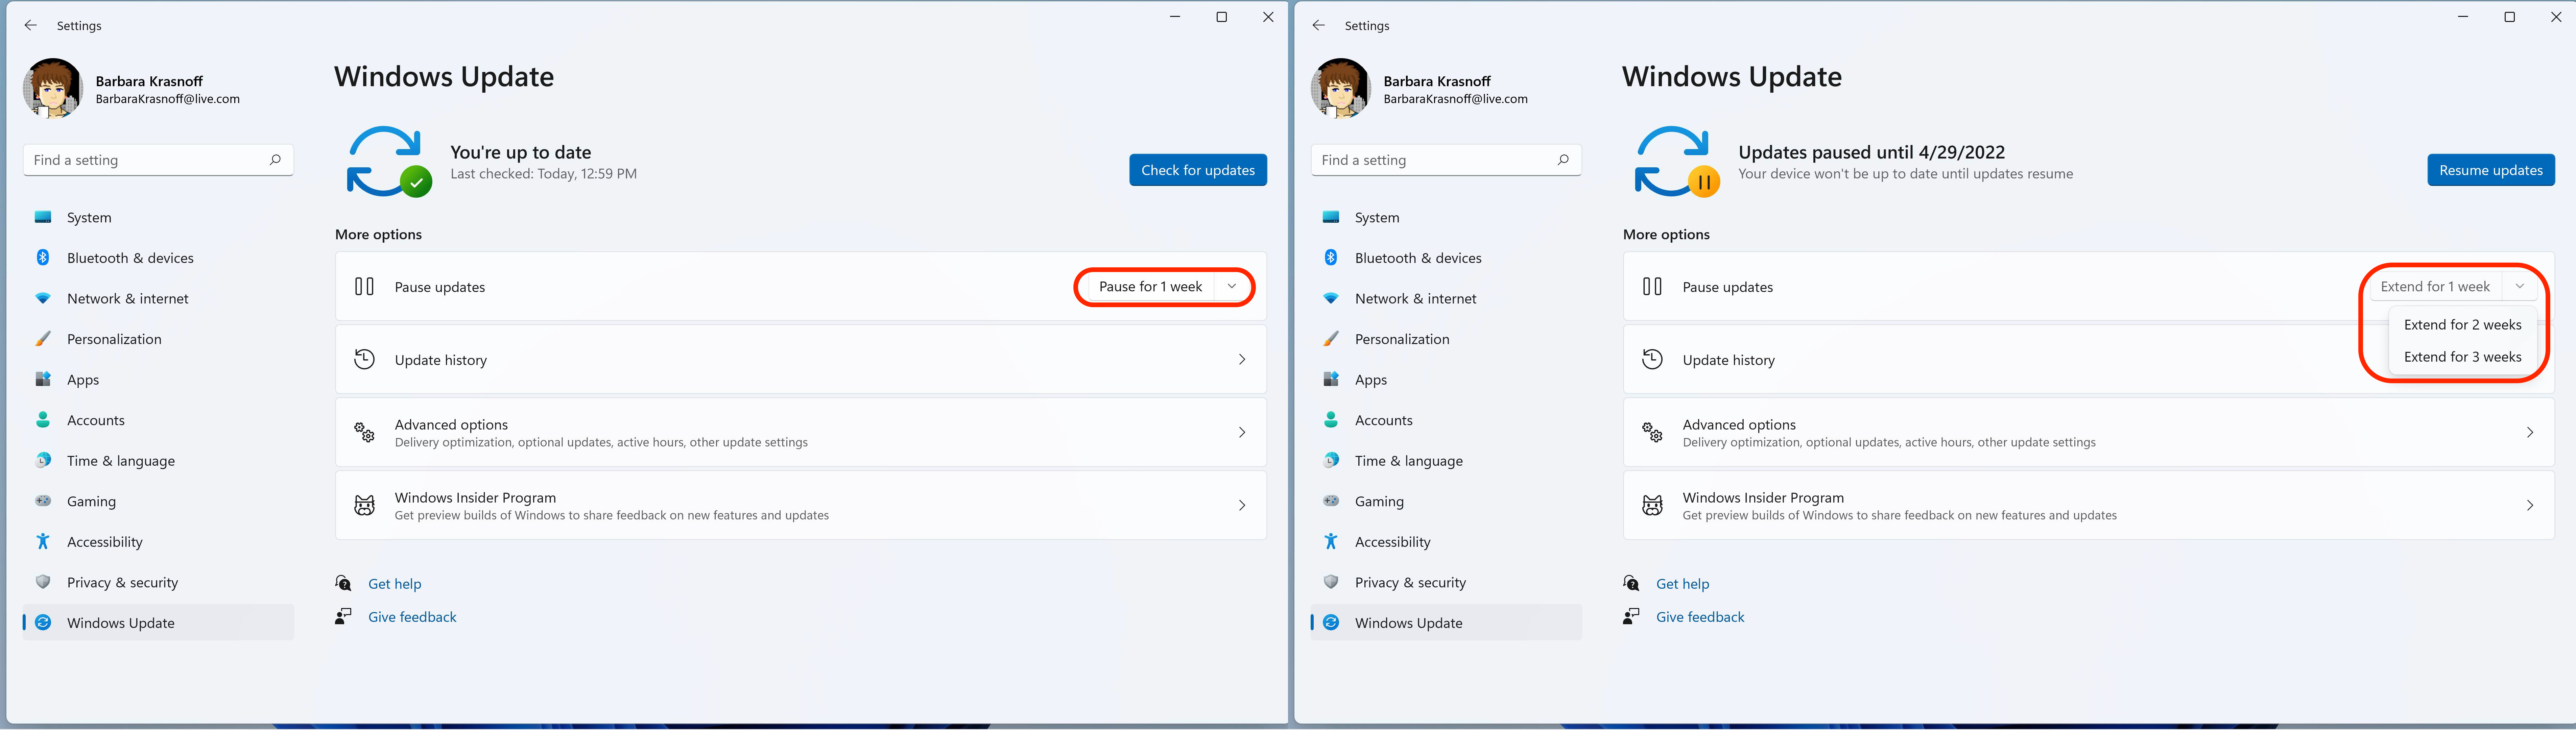Image resolution: width=2576 pixels, height=730 pixels.
Task: Click Privacy & security shield icon, left window
Action: point(43,582)
